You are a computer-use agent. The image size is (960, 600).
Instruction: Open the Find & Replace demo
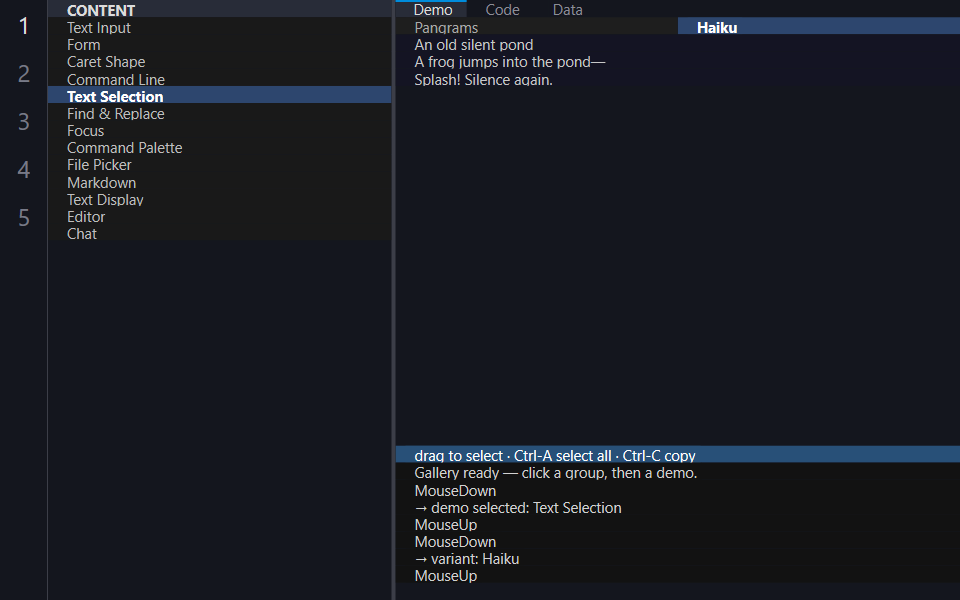click(219, 113)
